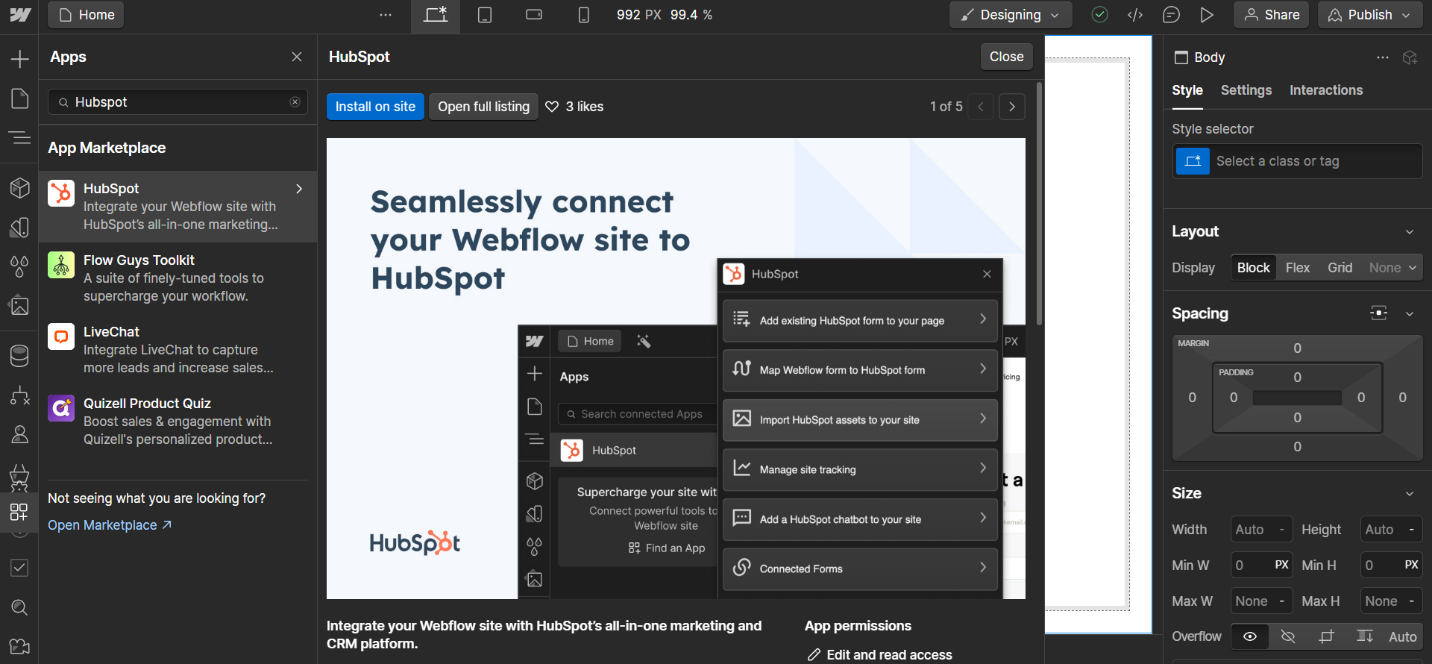Collapse the Layout section
Screen dimensions: 1432x664
pyautogui.click(x=1410, y=232)
